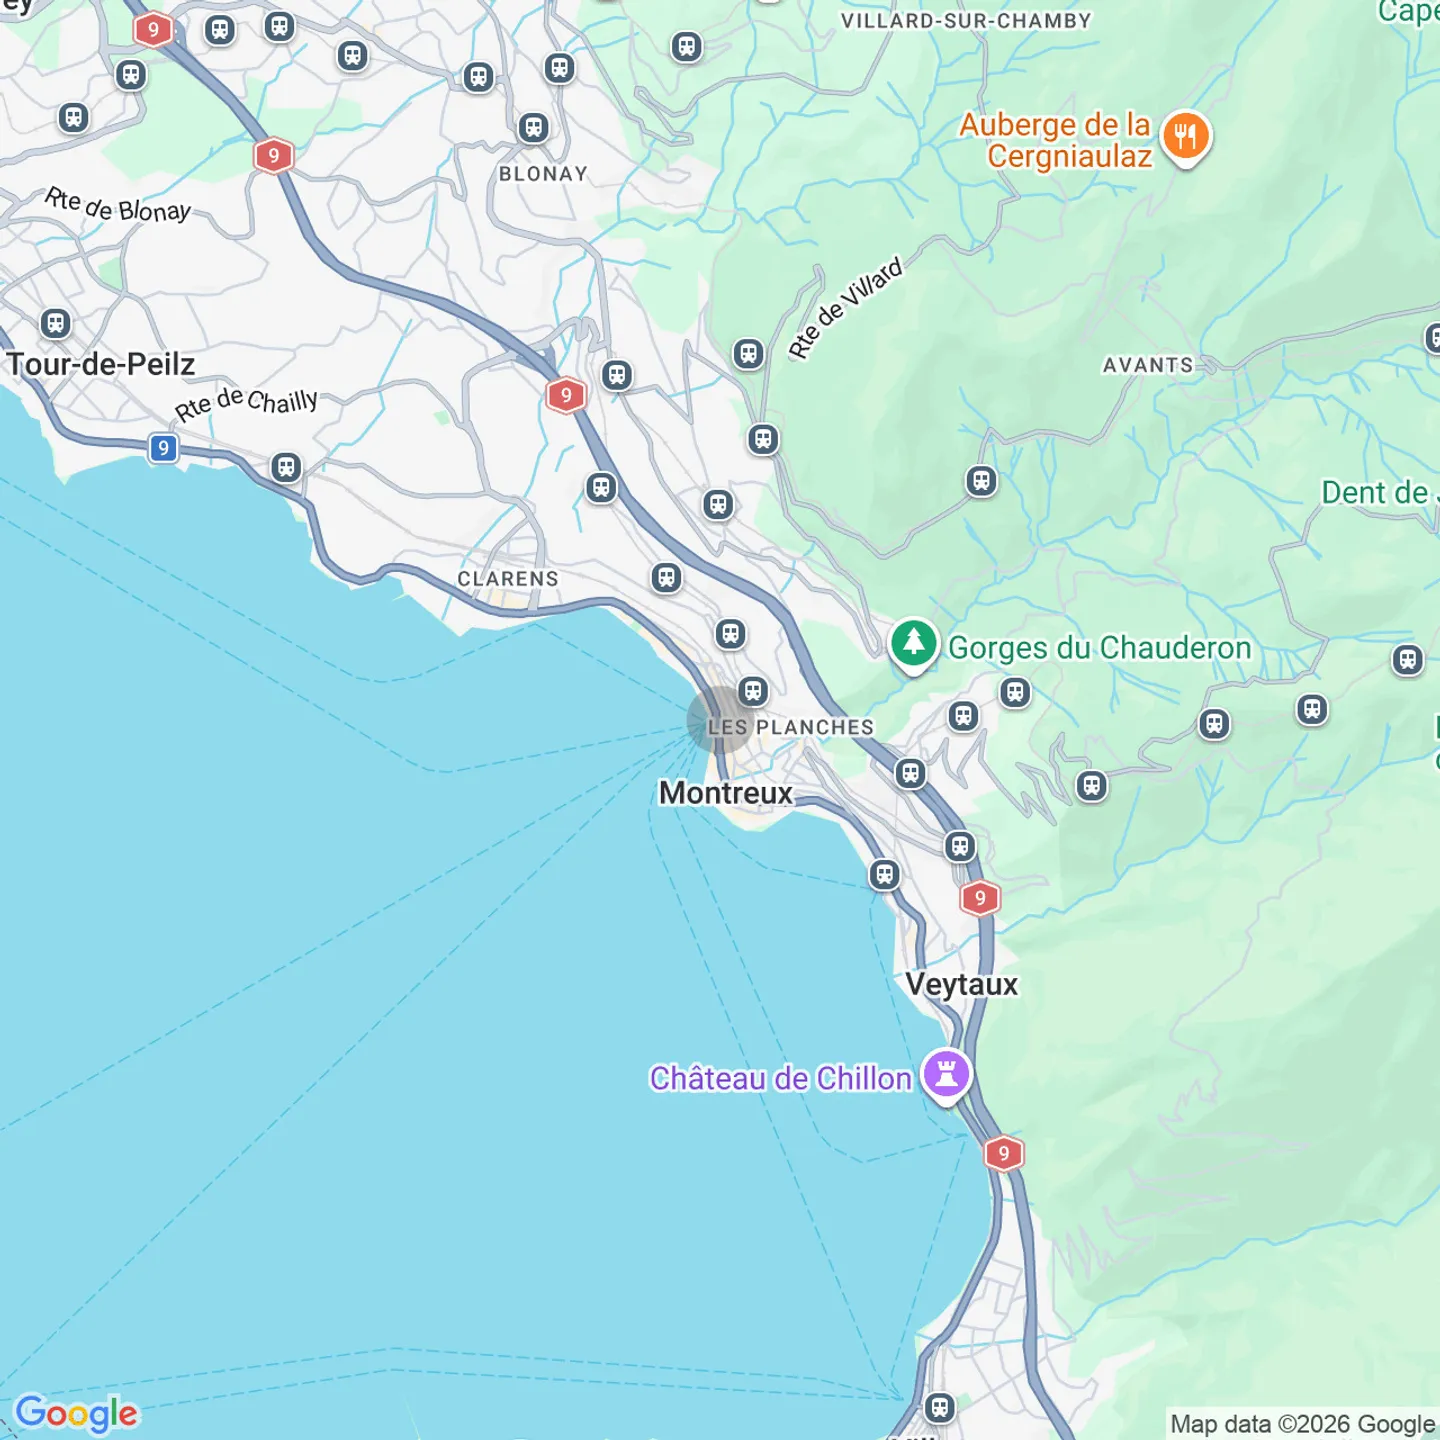Click the gray location circle at Les Planches

719,720
